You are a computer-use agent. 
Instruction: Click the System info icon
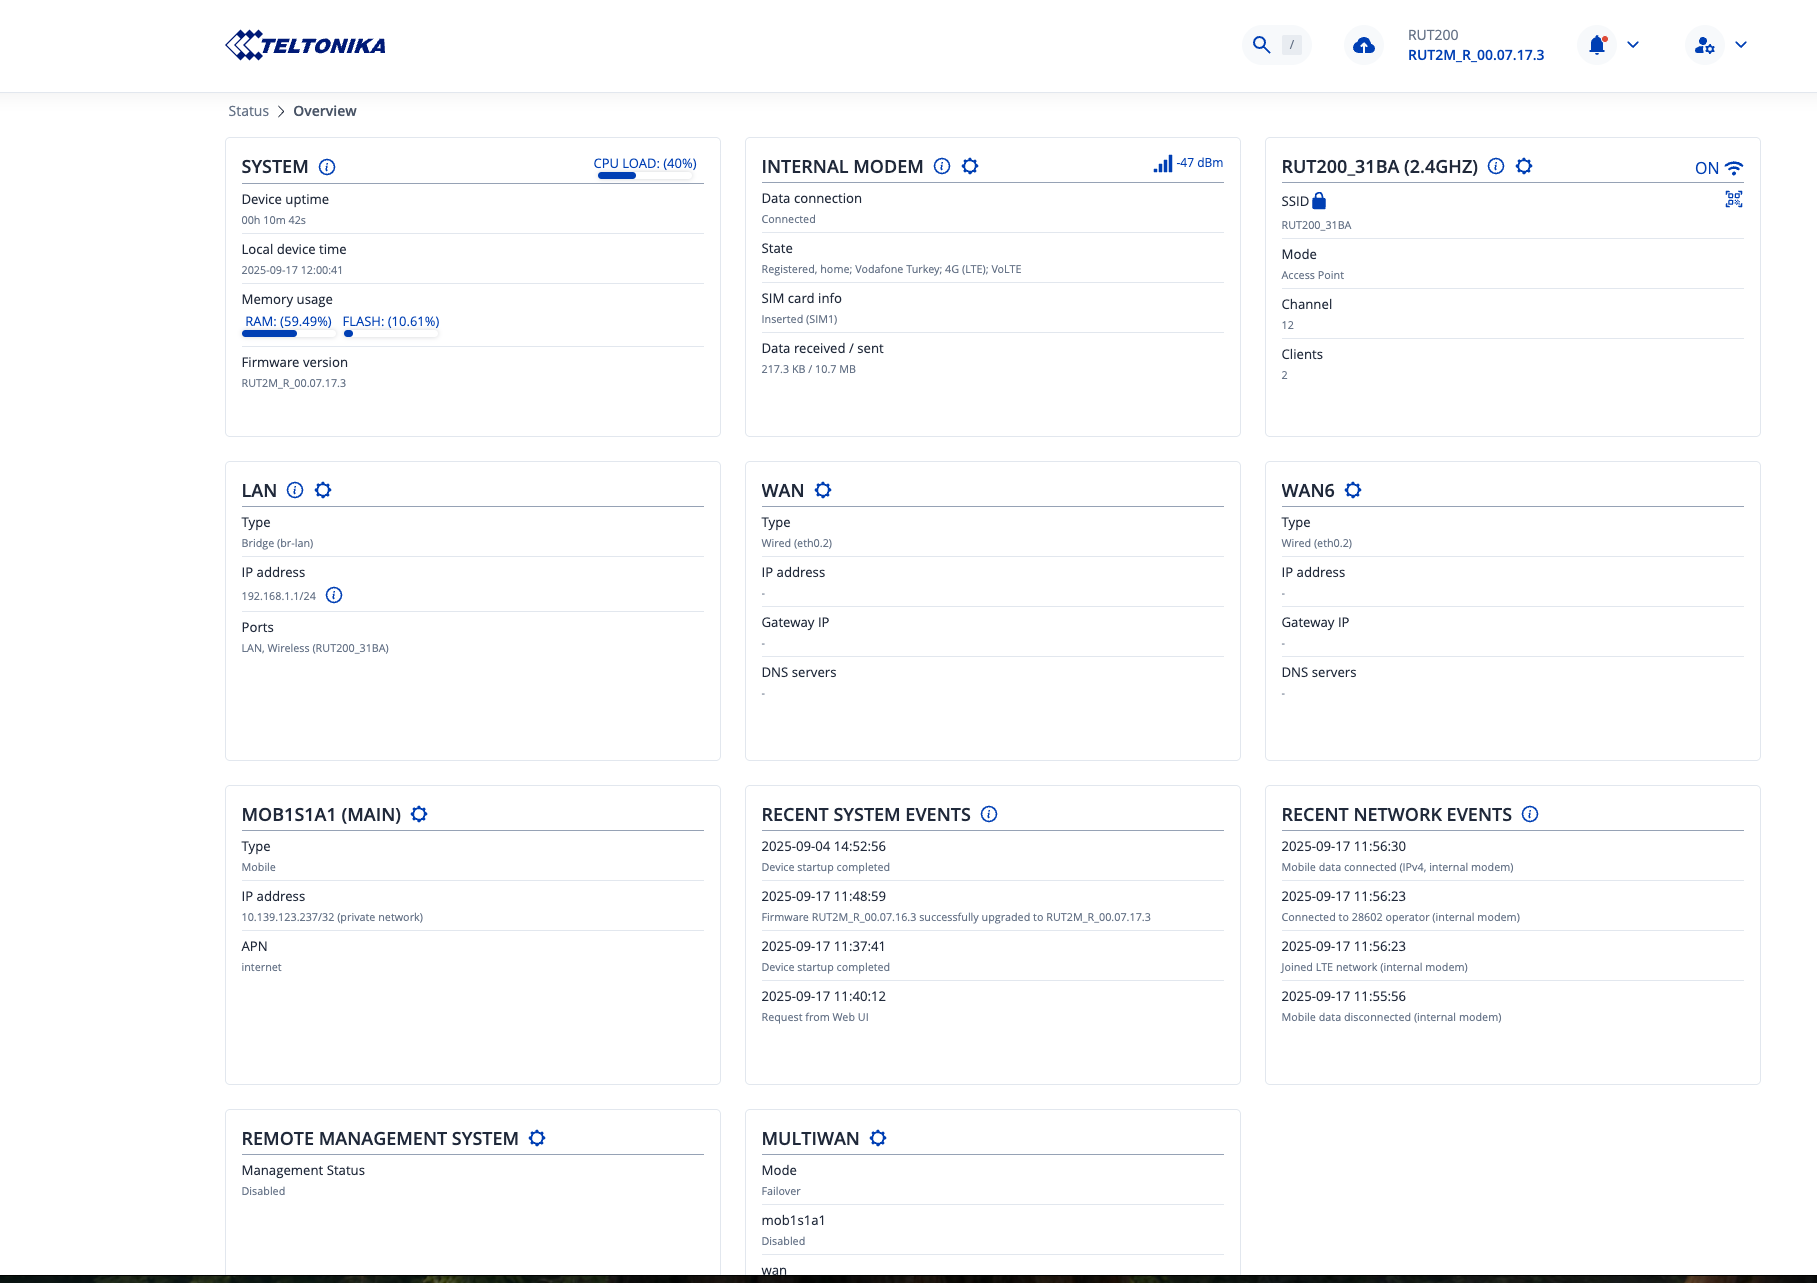pos(327,167)
